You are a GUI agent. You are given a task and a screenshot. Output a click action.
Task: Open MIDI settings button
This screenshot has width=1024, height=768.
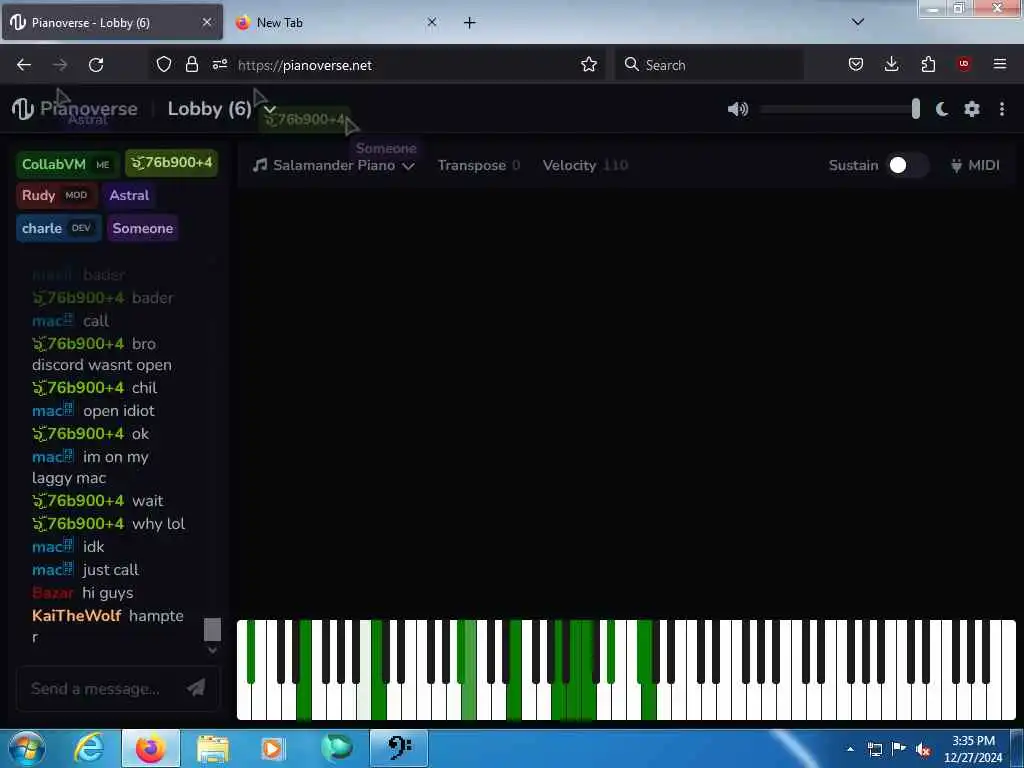(975, 165)
